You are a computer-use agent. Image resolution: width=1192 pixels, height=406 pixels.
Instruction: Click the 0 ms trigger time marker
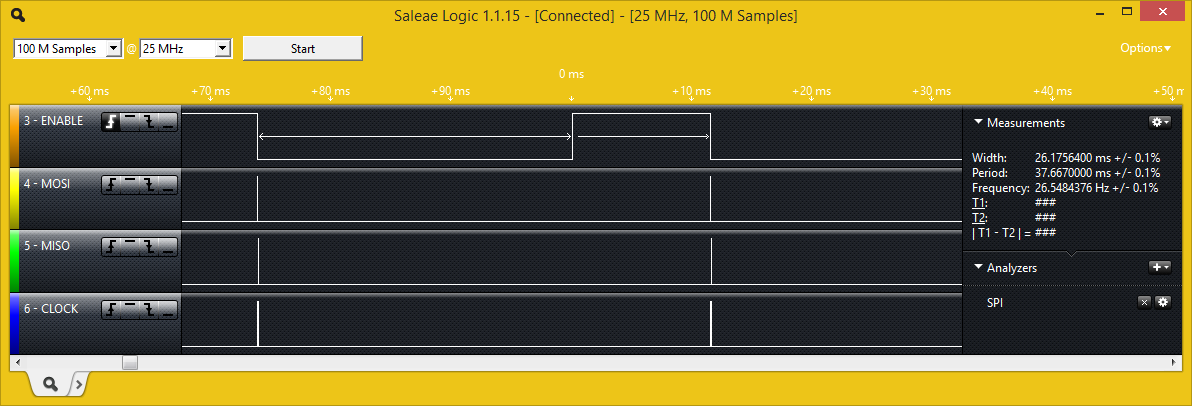tap(571, 74)
